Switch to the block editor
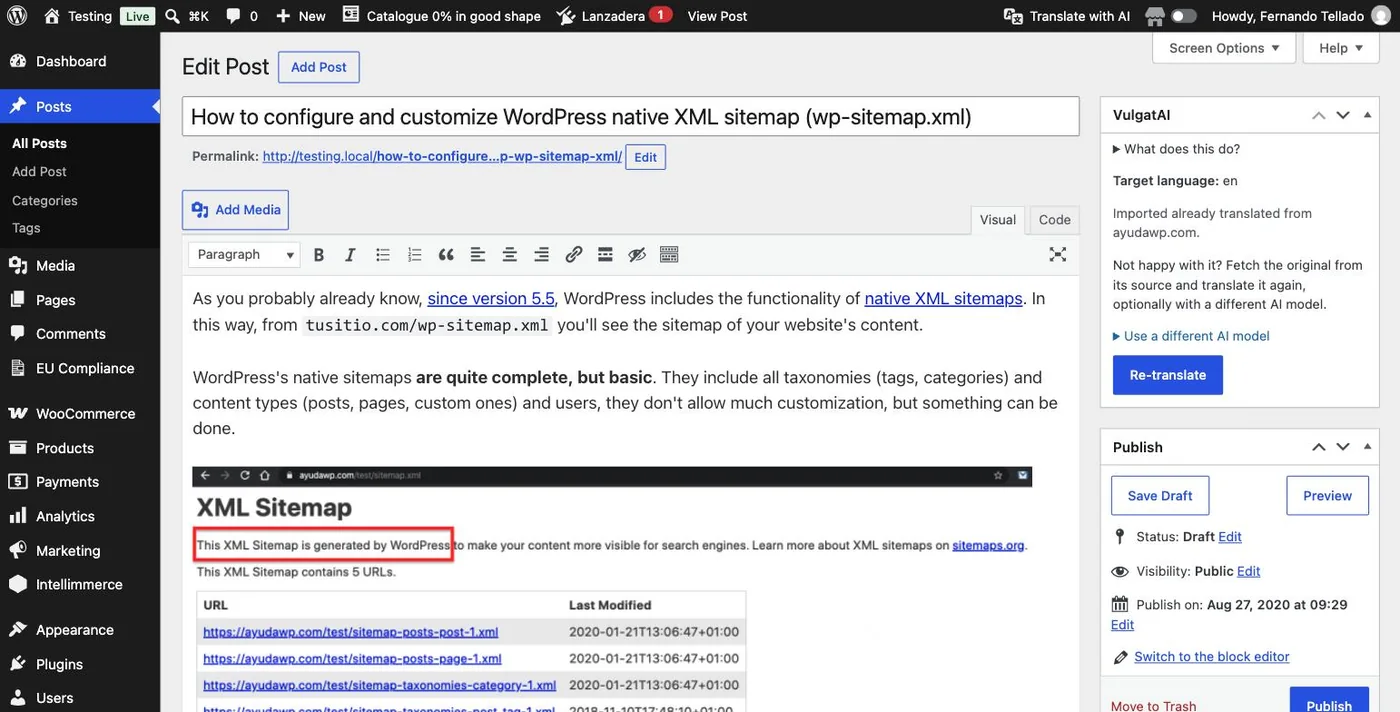Viewport: 1400px width, 712px height. click(x=1212, y=657)
